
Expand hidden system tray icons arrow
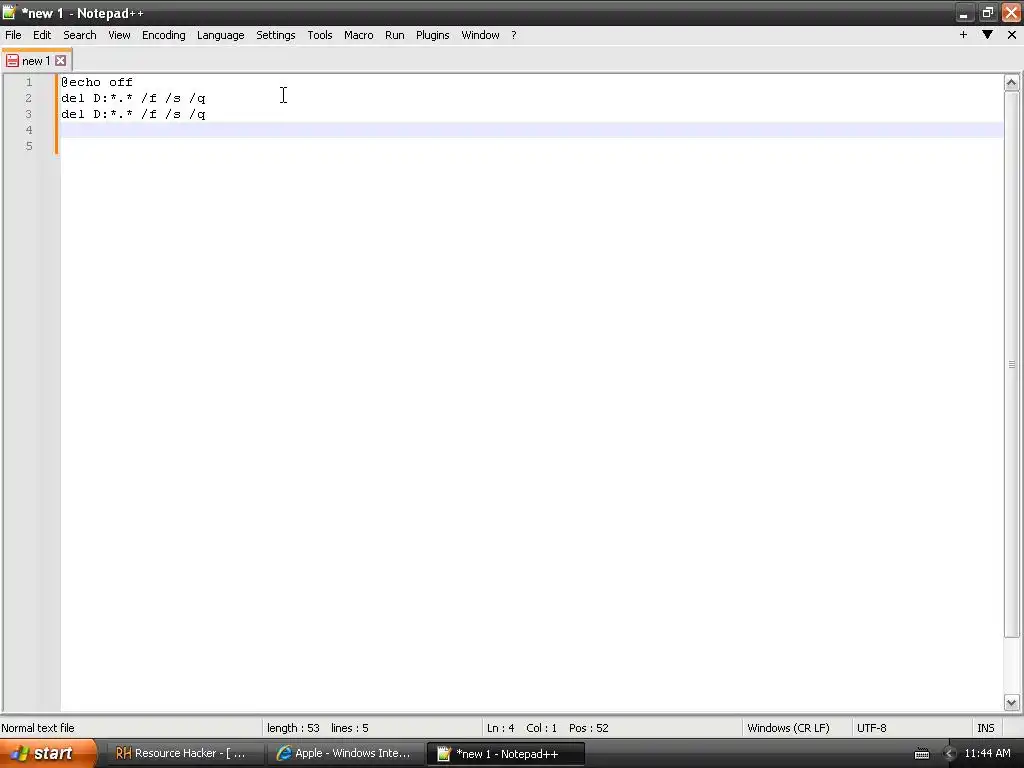950,754
